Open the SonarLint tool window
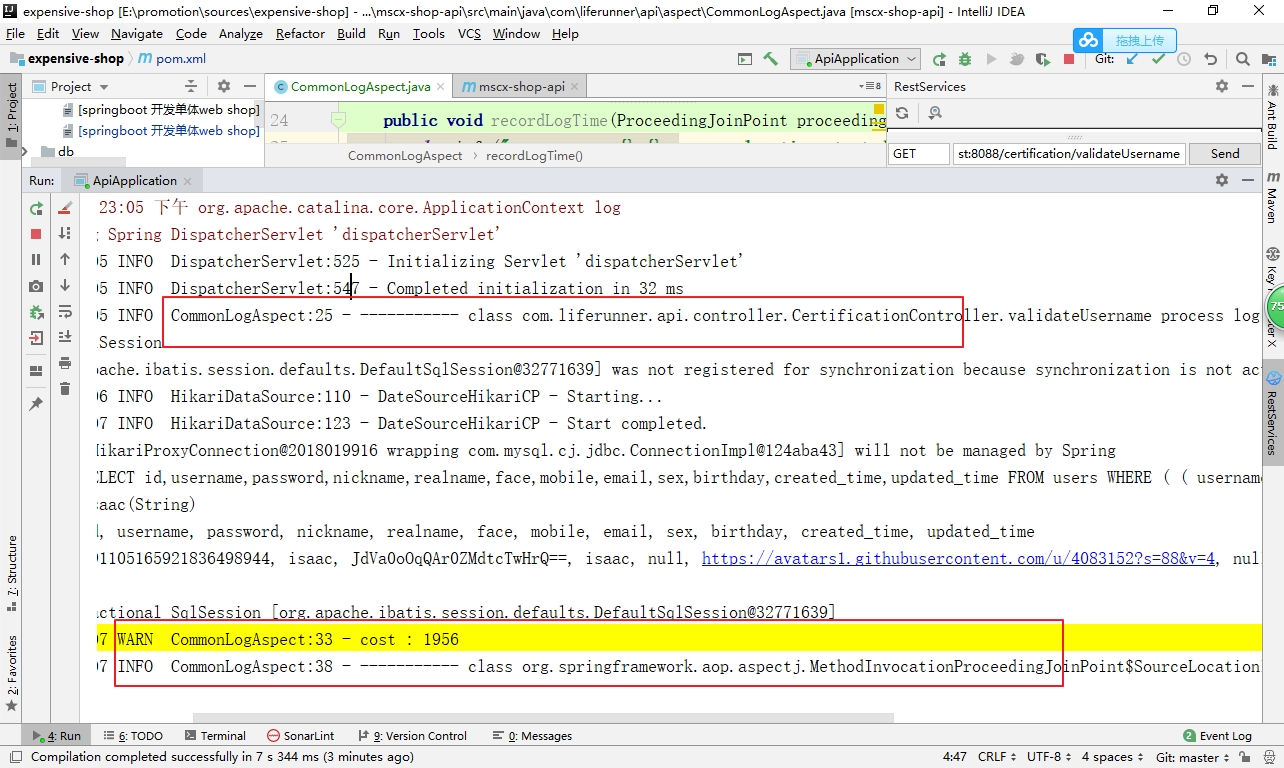Screen dimensions: 1284x768 (x=301, y=736)
